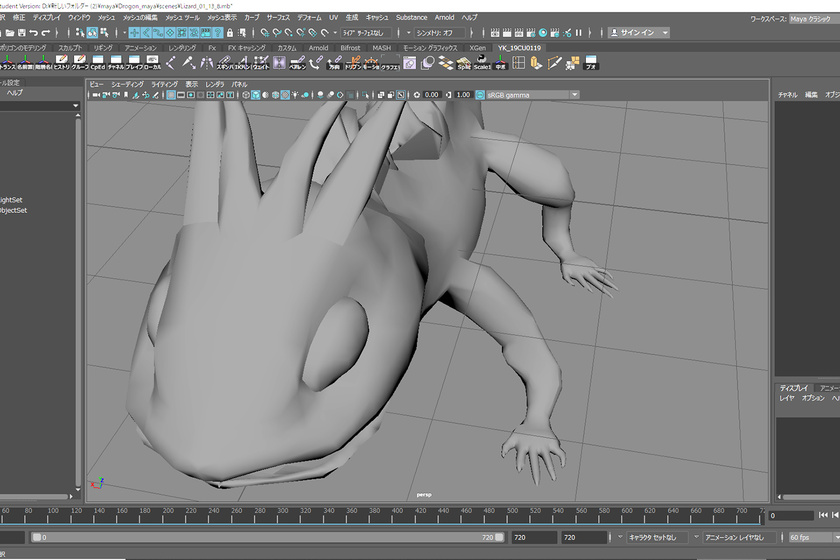Image resolution: width=840 pixels, height=560 pixels.
Task: Click the チャネル button in channel box
Action: click(x=787, y=95)
